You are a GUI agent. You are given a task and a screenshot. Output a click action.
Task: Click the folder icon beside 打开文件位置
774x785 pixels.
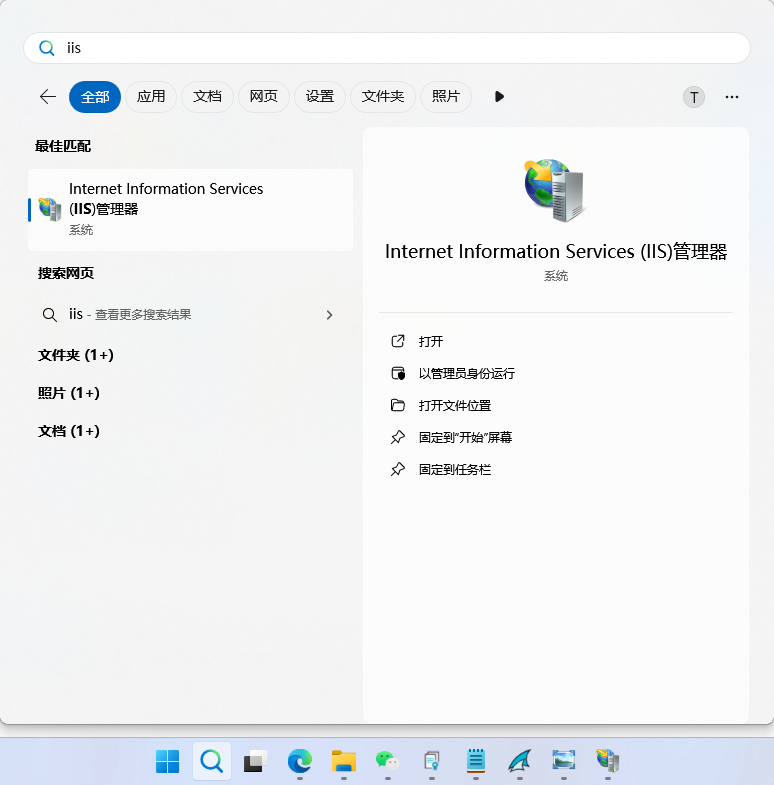[x=398, y=406]
